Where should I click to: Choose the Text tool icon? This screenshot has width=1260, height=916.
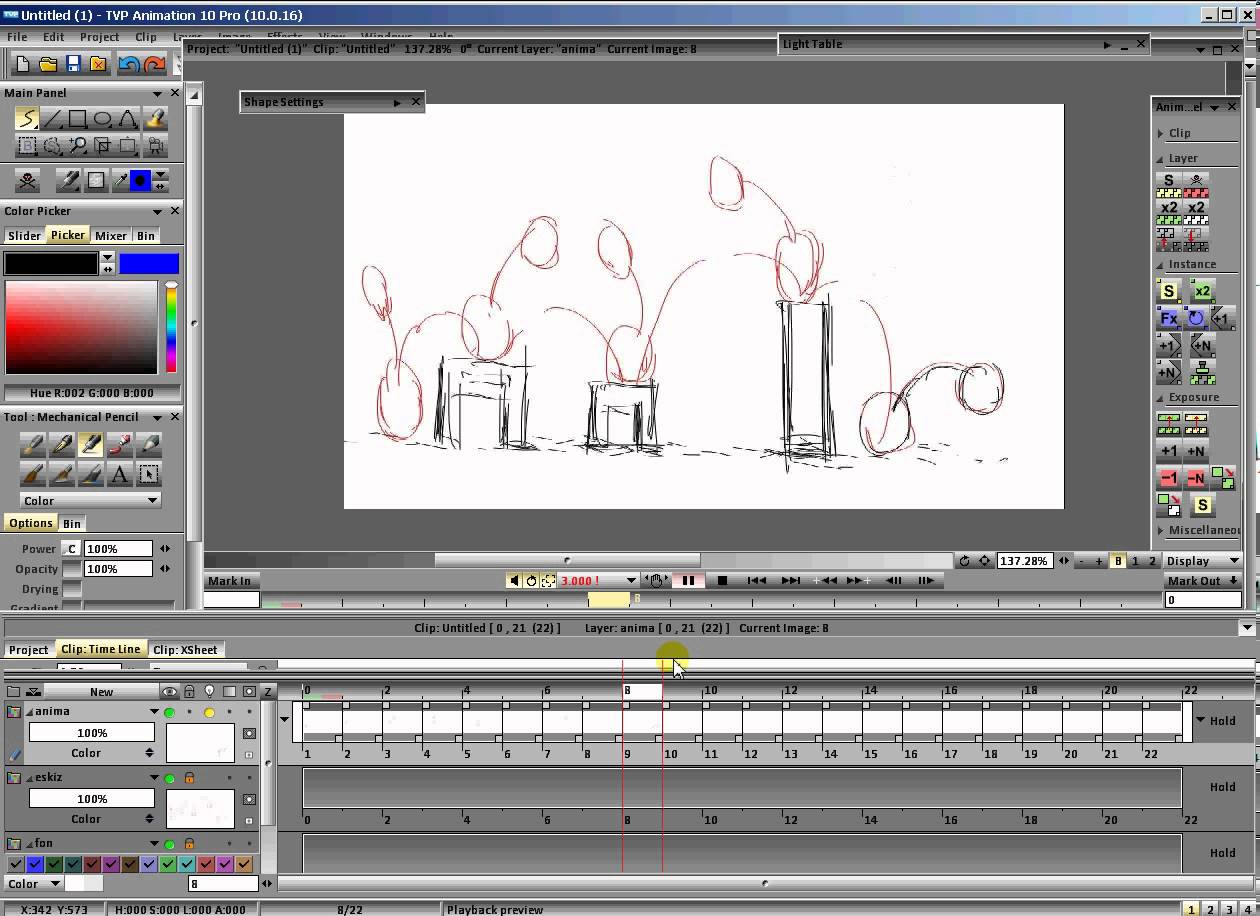tap(120, 474)
